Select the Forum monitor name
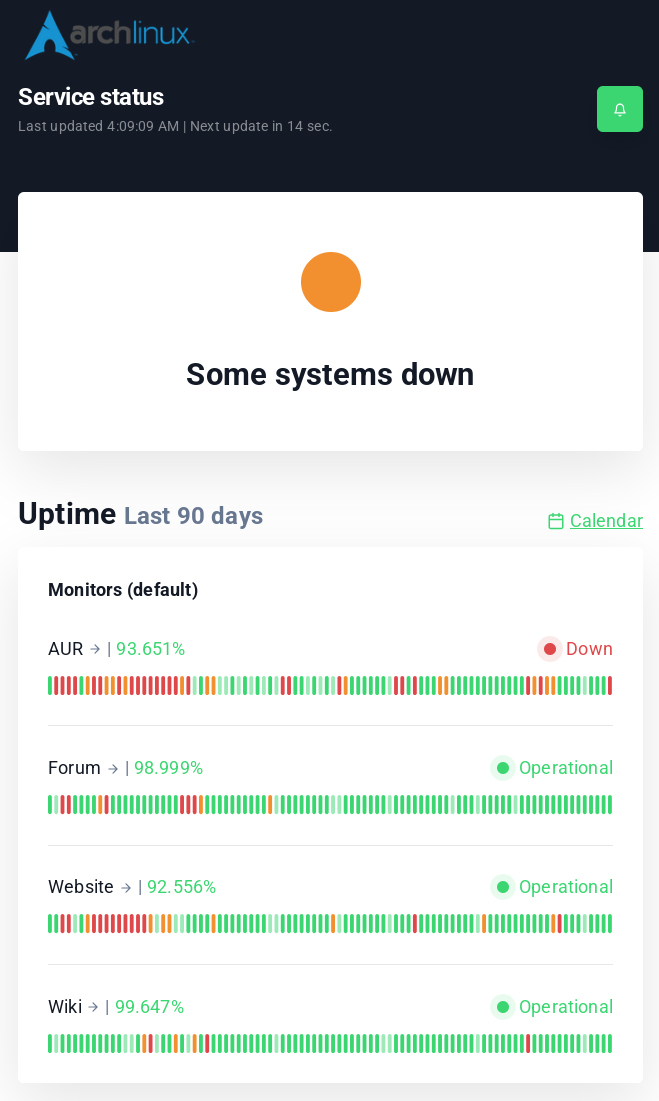659x1101 pixels. [74, 768]
